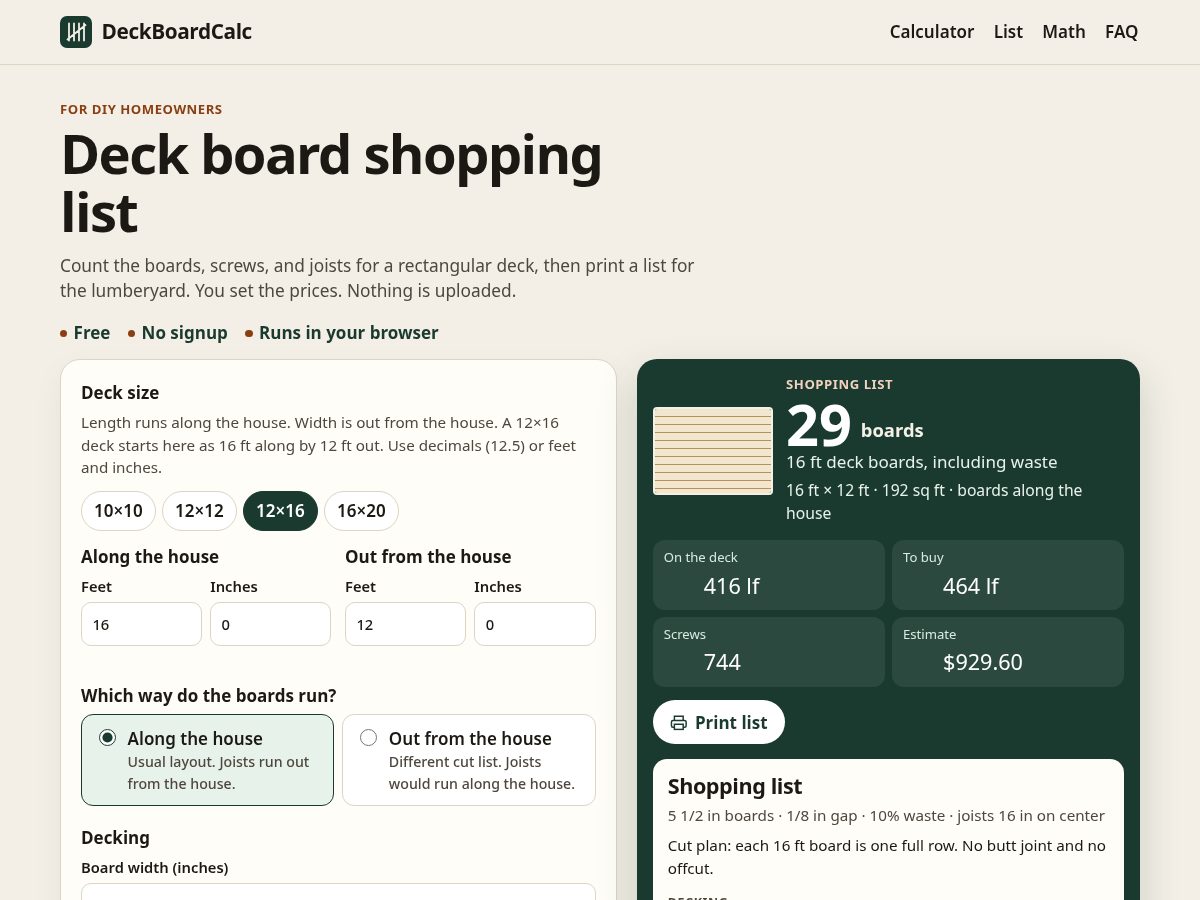
Task: Click the Along the house Feet field
Action: 141,624
